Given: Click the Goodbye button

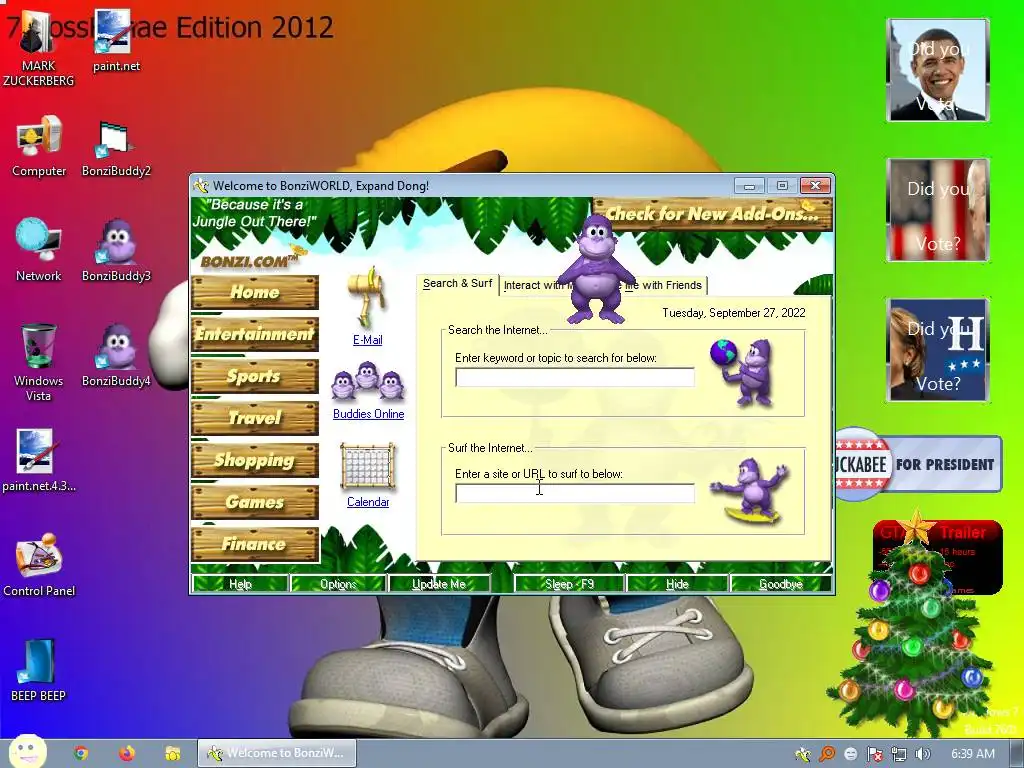Looking at the screenshot, I should (781, 584).
